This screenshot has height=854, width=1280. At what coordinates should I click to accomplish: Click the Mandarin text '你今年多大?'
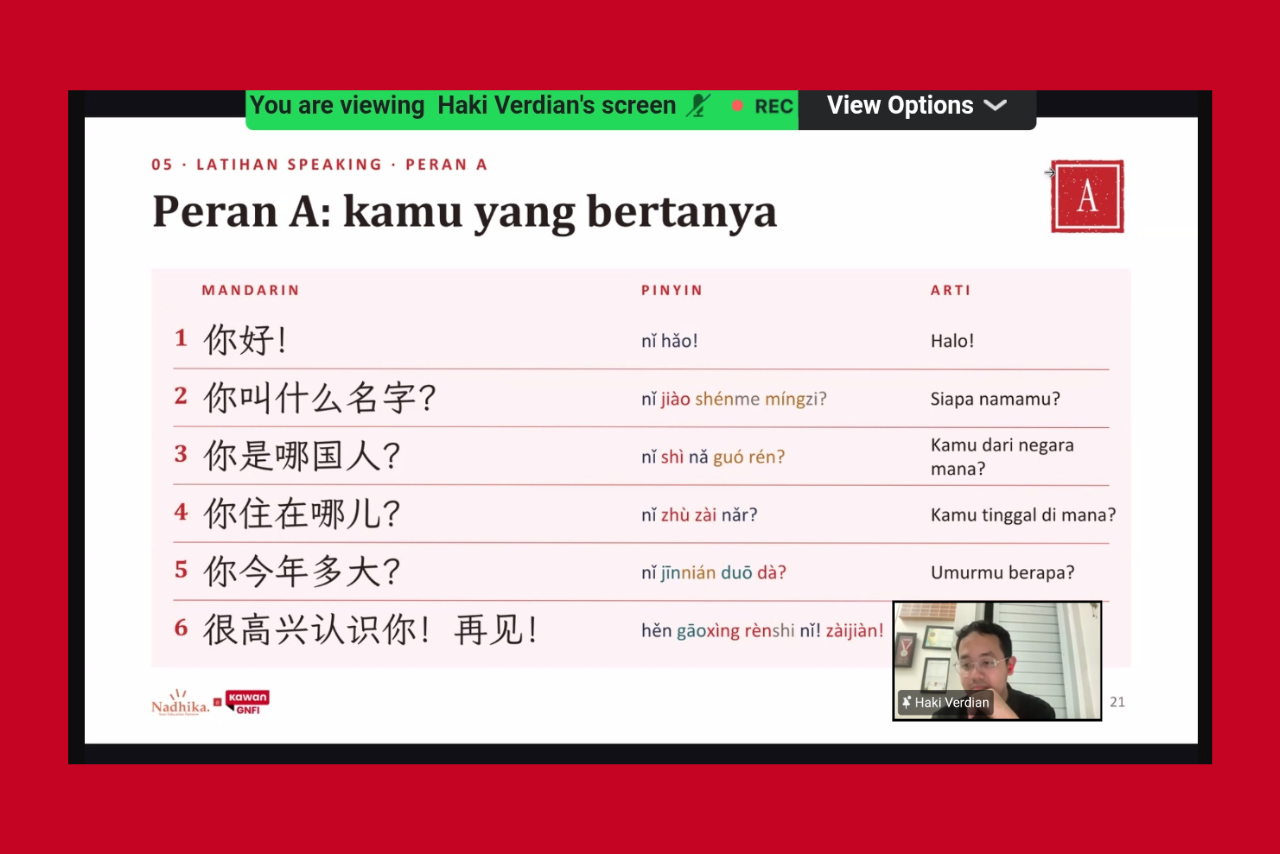coord(302,572)
